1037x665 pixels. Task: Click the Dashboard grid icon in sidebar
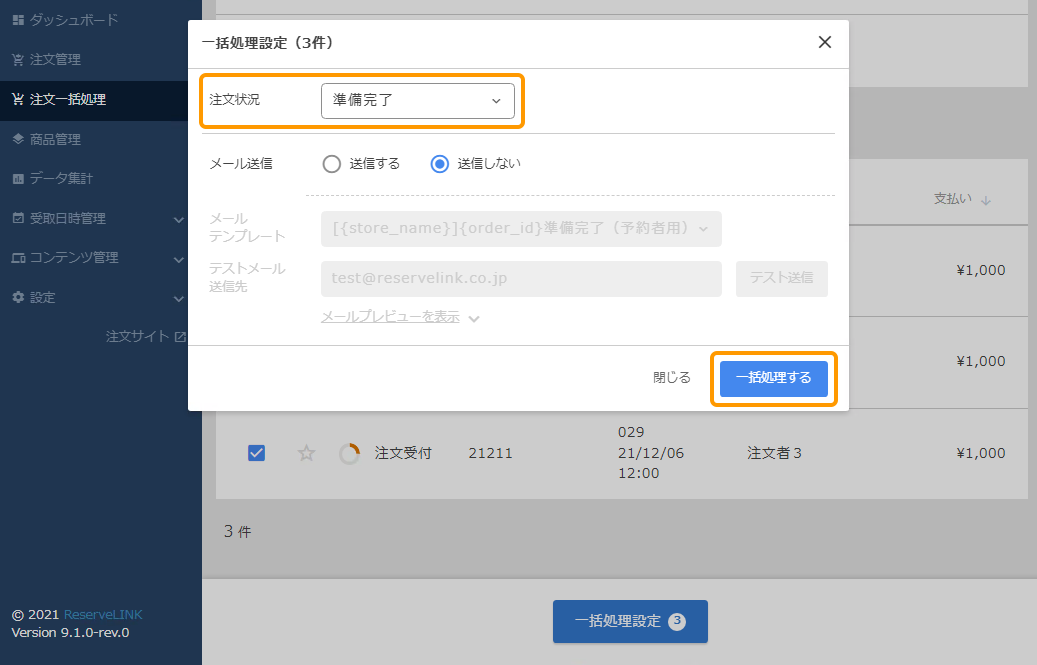18,20
